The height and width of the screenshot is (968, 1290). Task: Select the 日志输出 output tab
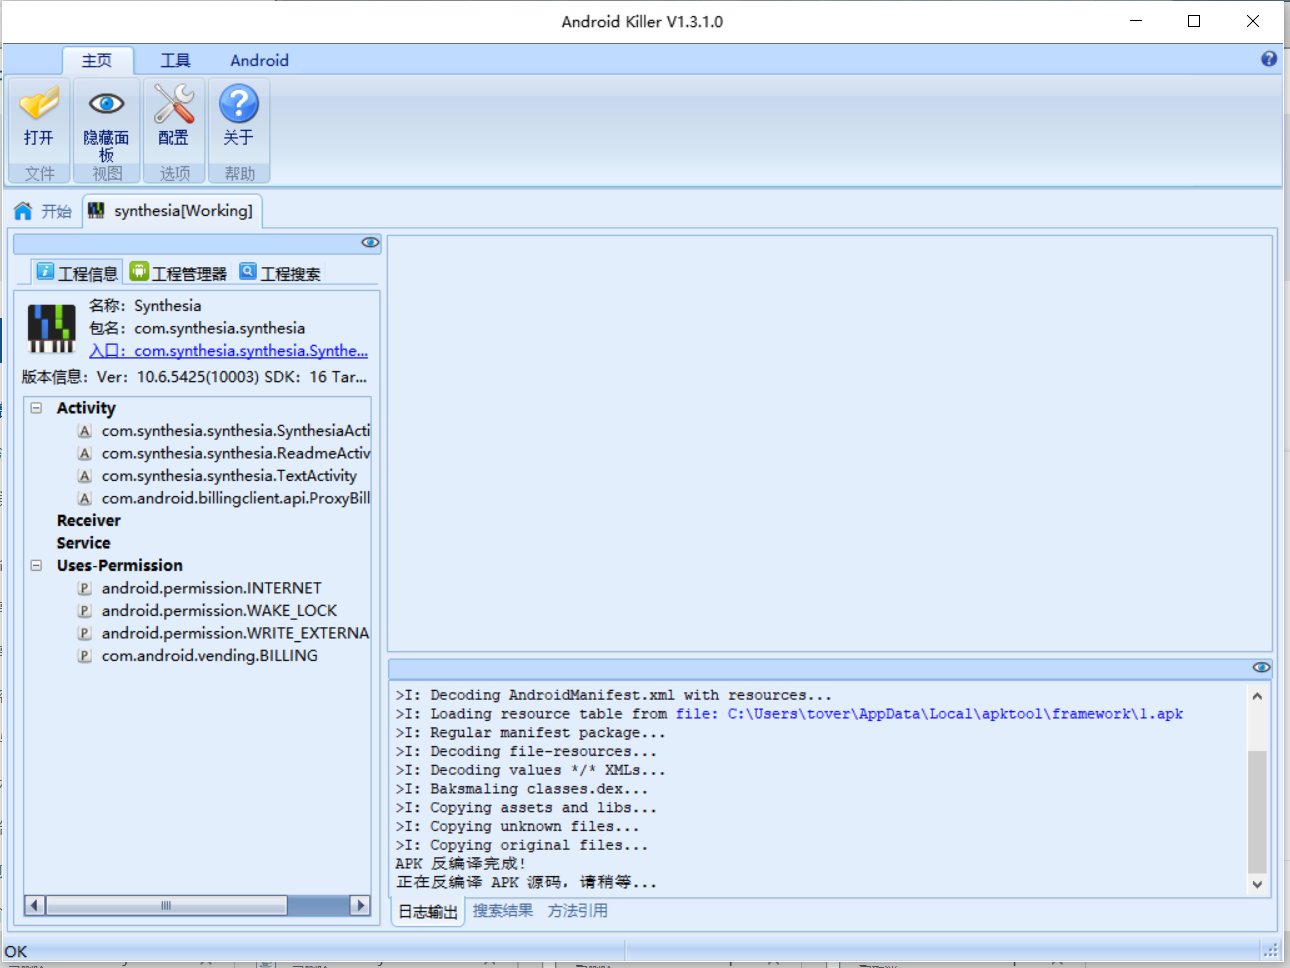click(428, 912)
